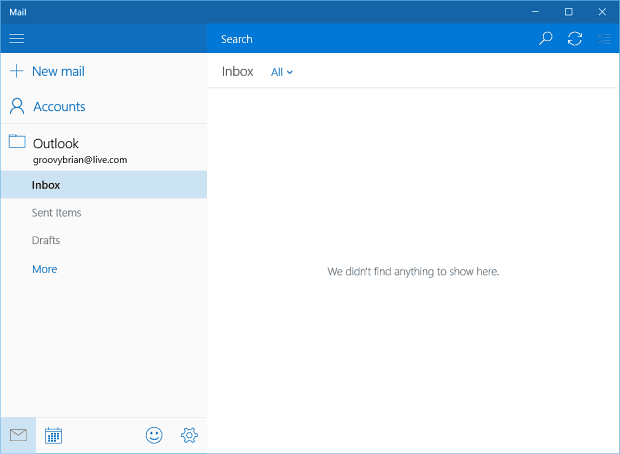
Task: Click into the Search field
Action: (372, 39)
